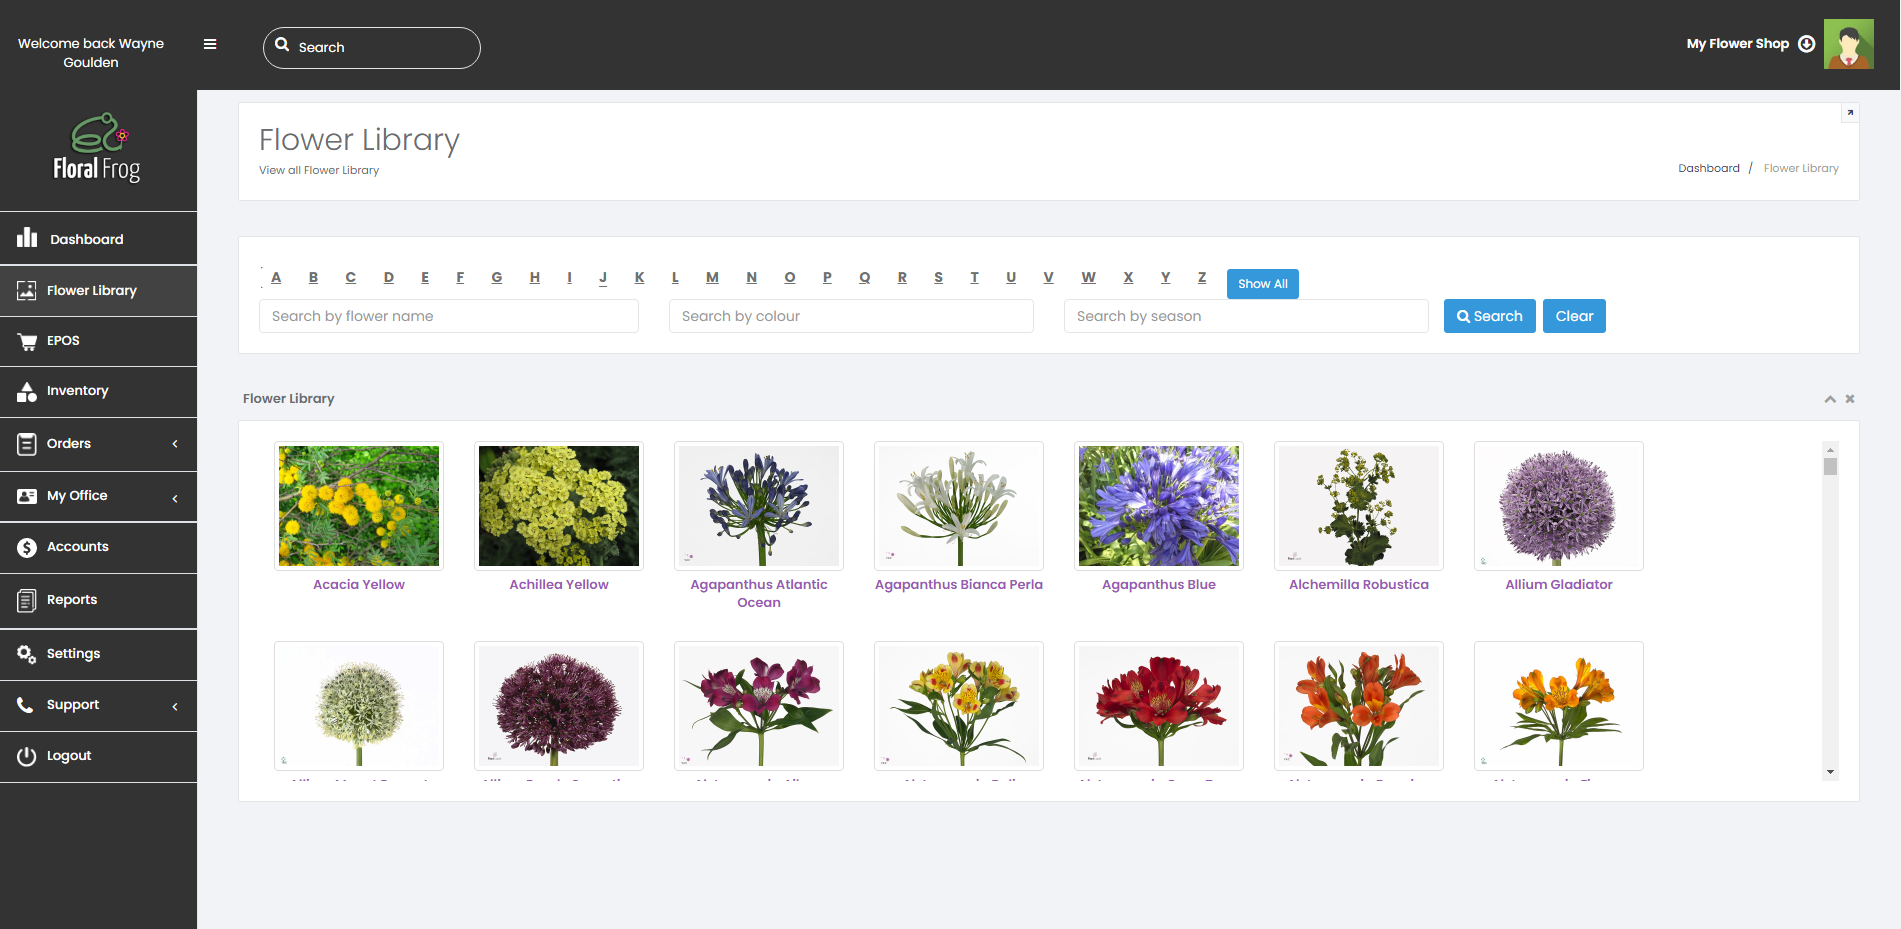Collapse the Flower Library results panel
The image size is (1901, 929).
[x=1830, y=398]
